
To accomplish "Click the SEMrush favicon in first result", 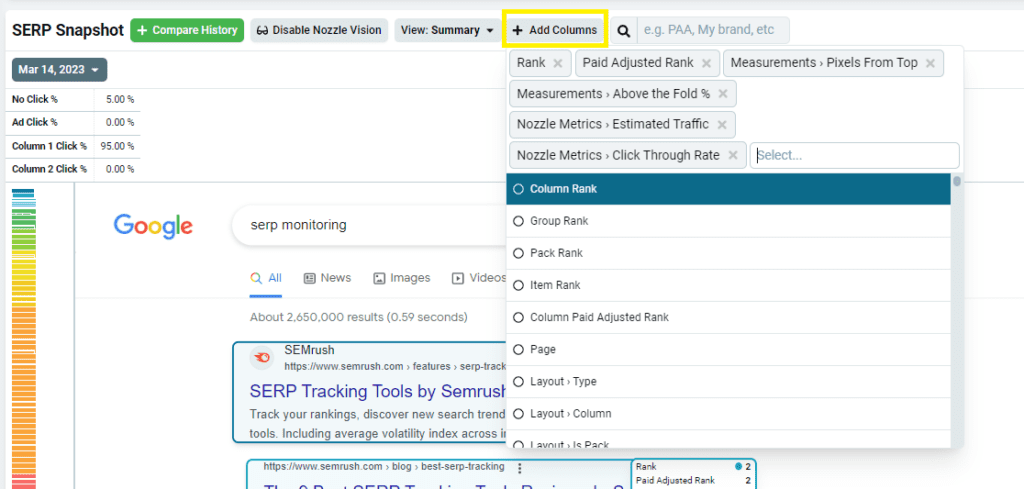I will (x=262, y=357).
